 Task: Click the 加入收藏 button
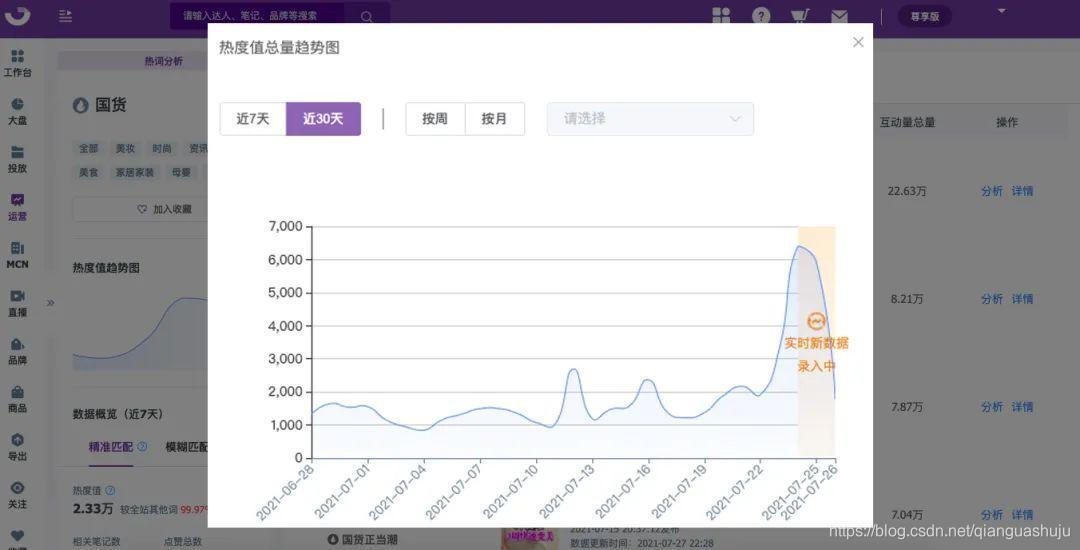(141, 209)
